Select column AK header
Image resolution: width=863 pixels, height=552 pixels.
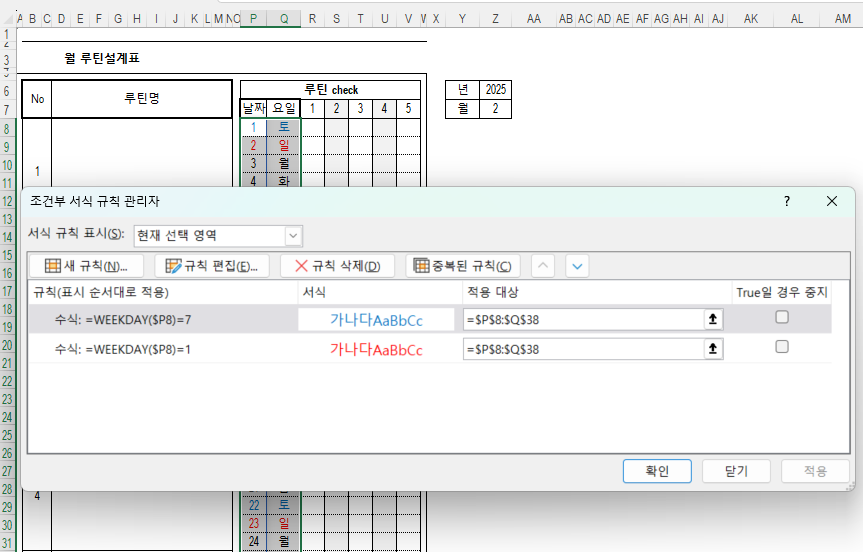(751, 19)
